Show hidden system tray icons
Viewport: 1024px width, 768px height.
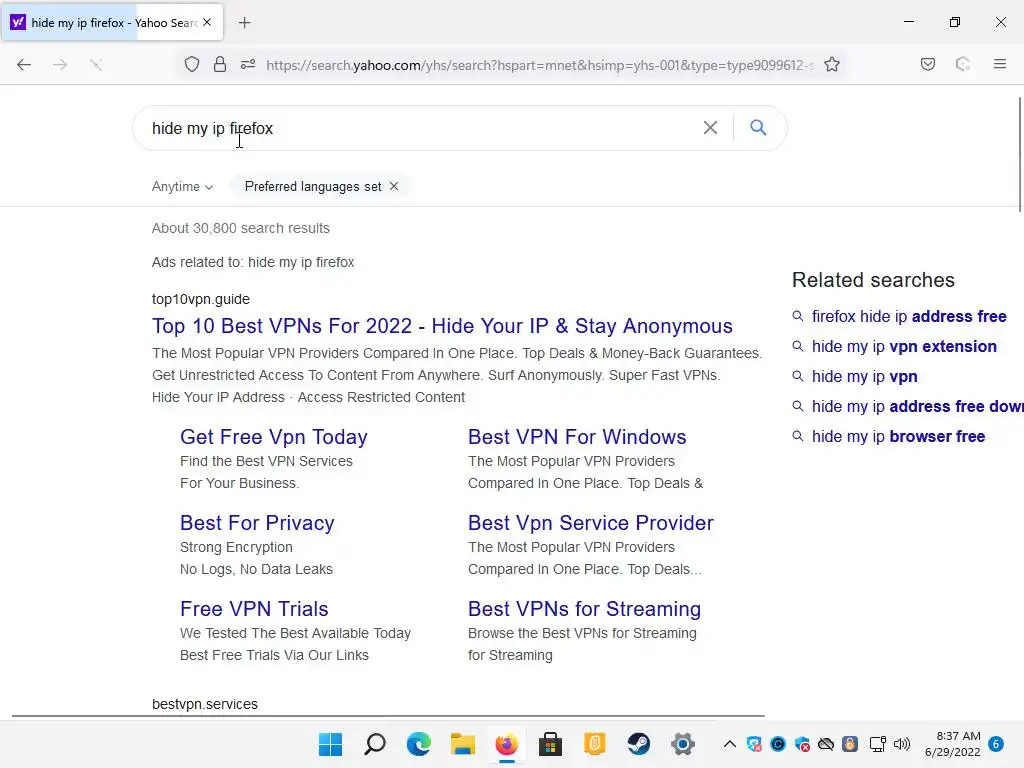coord(730,744)
